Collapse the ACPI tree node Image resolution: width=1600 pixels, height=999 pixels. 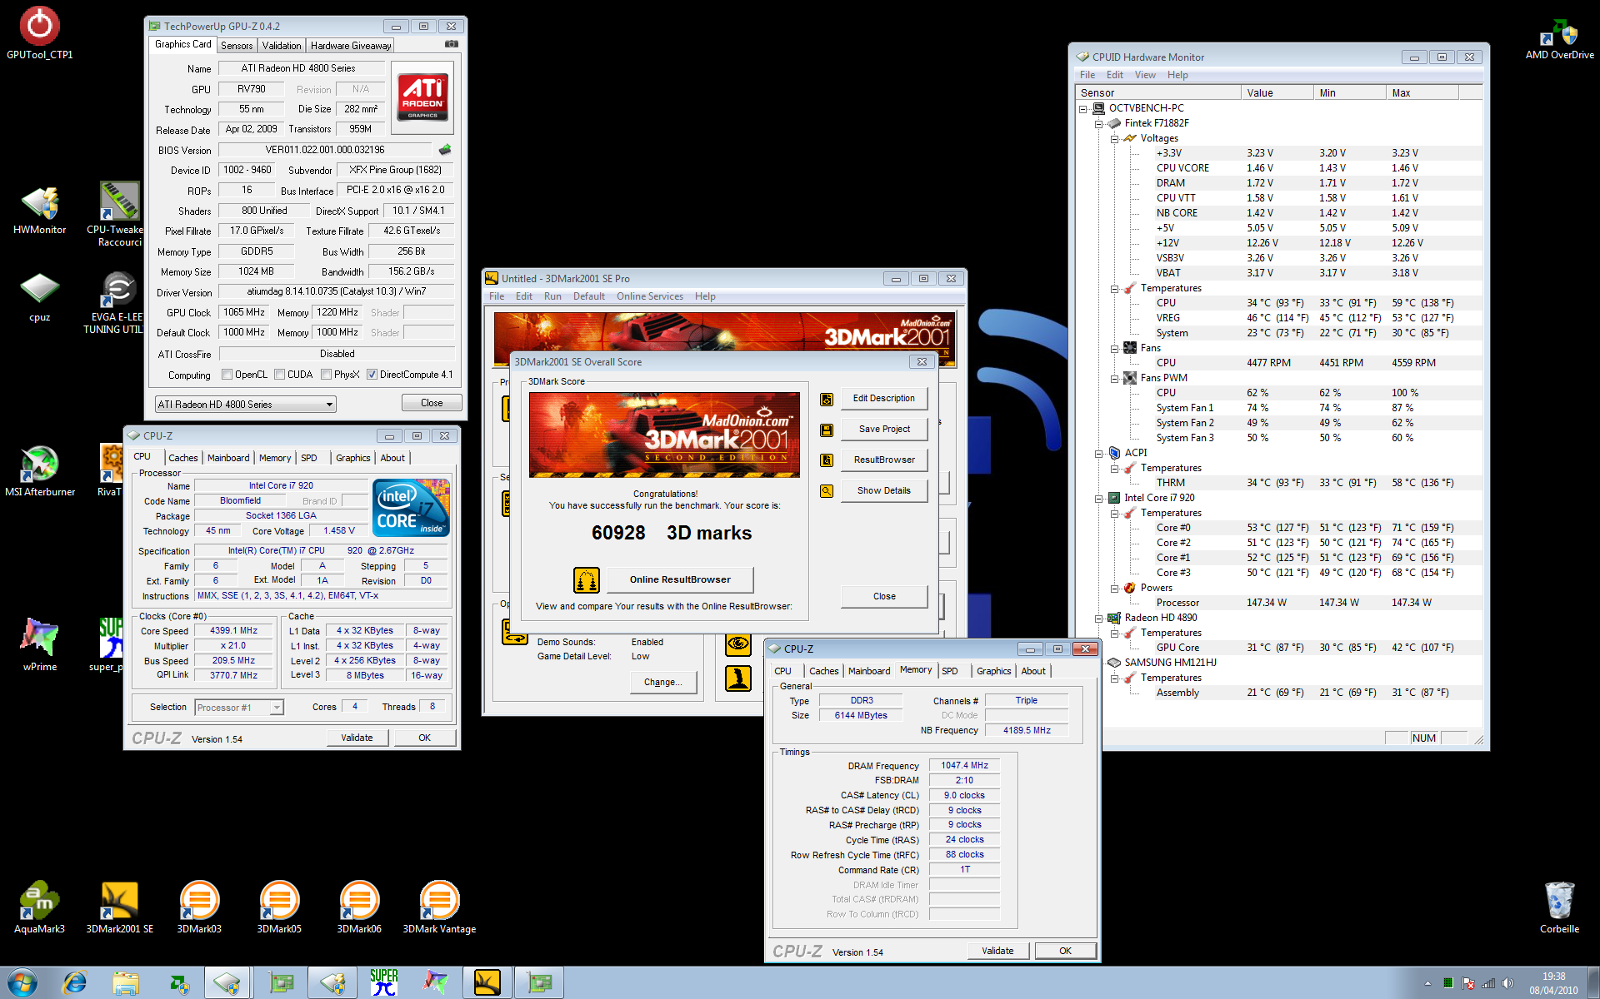[x=1099, y=453]
